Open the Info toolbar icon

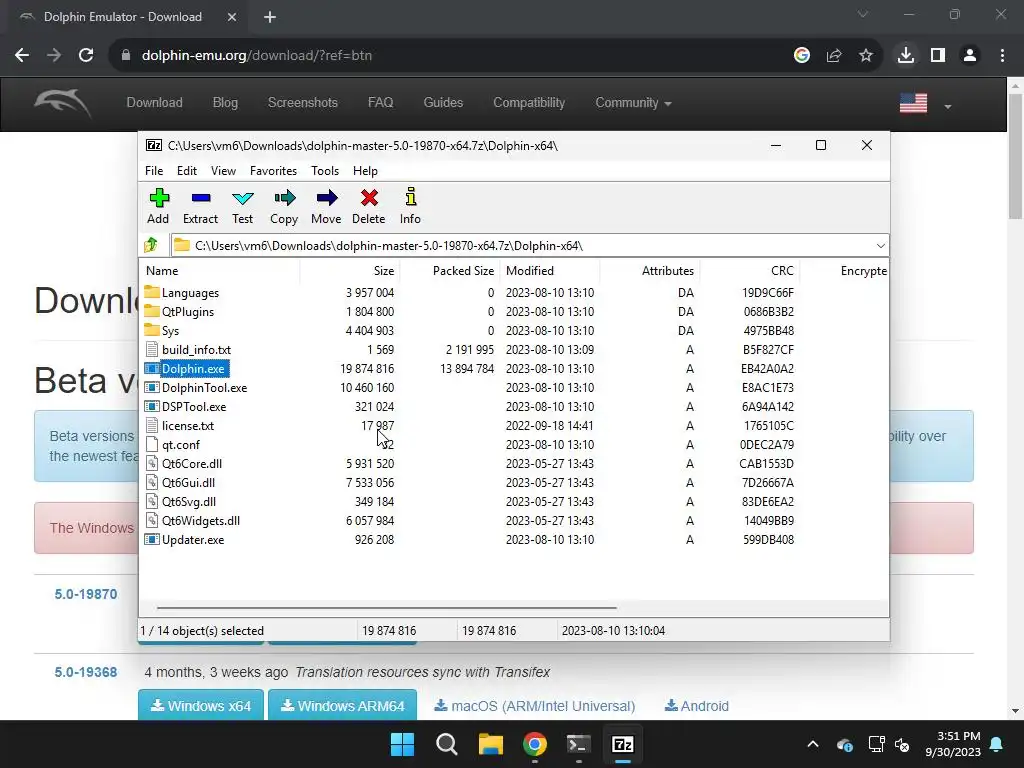[410, 206]
